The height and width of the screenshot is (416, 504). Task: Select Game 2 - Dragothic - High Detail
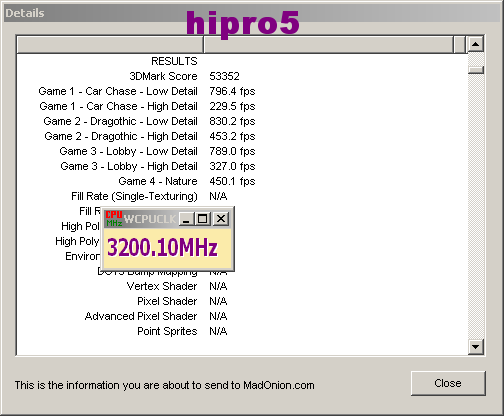tap(121, 136)
